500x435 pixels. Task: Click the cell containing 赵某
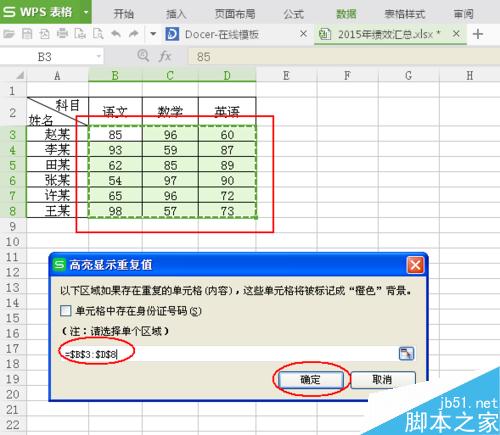tap(57, 134)
